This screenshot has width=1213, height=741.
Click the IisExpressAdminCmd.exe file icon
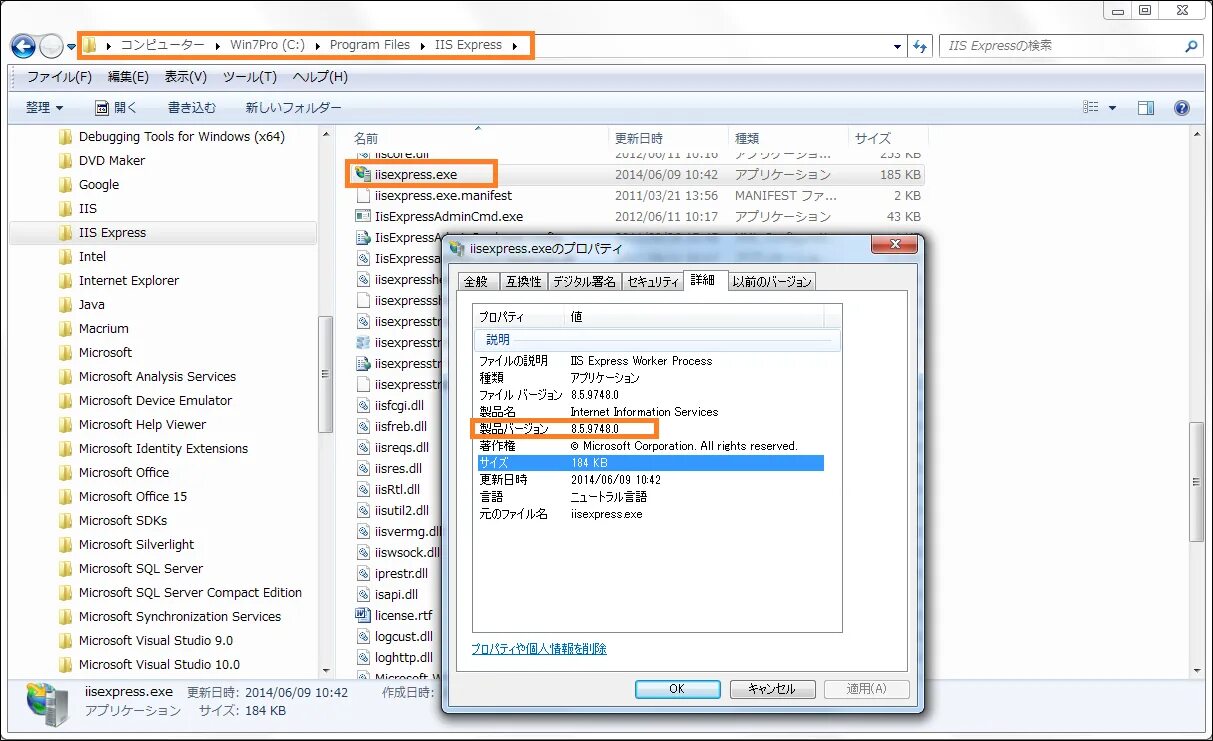click(x=363, y=216)
